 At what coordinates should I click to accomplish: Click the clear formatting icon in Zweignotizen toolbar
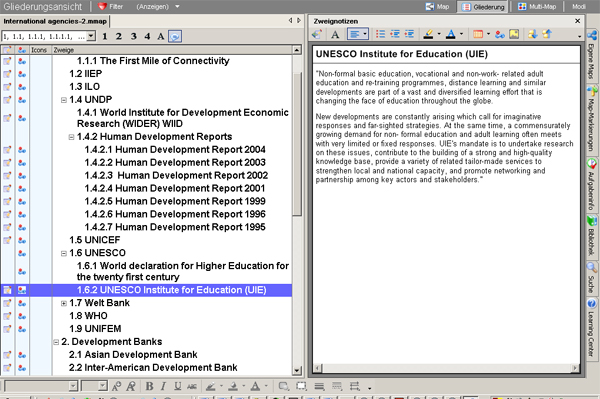coord(317,34)
